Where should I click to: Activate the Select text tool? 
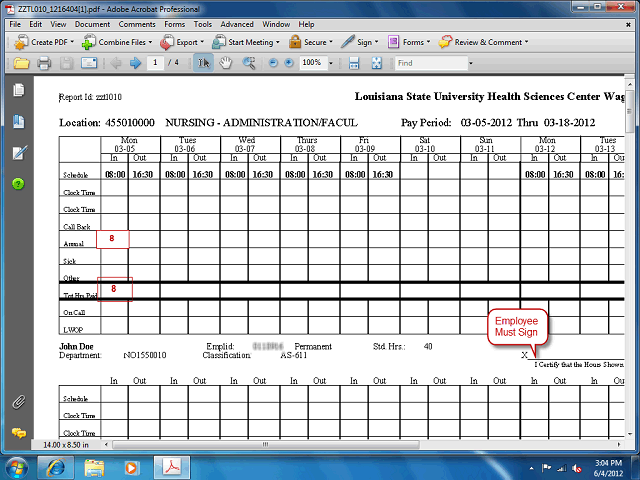click(203, 63)
